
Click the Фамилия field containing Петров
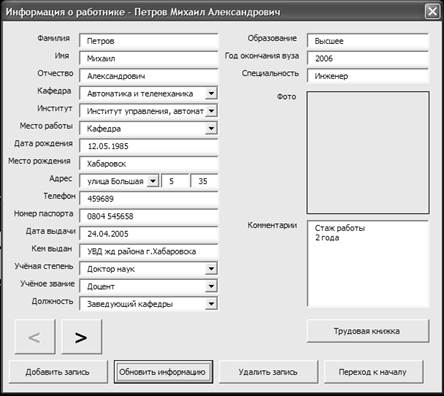149,41
